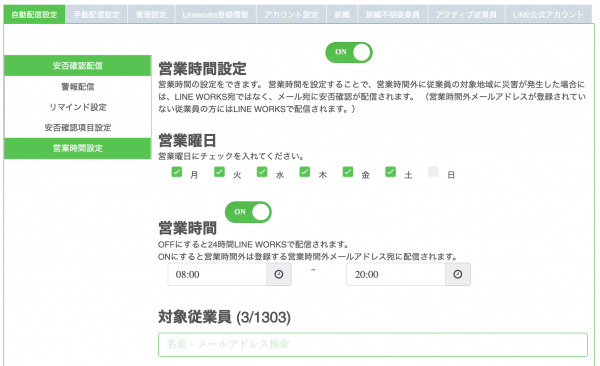Viewport: 600px width, 366px height.
Task: Click the 営業曜日 heading
Action: pos(188,141)
